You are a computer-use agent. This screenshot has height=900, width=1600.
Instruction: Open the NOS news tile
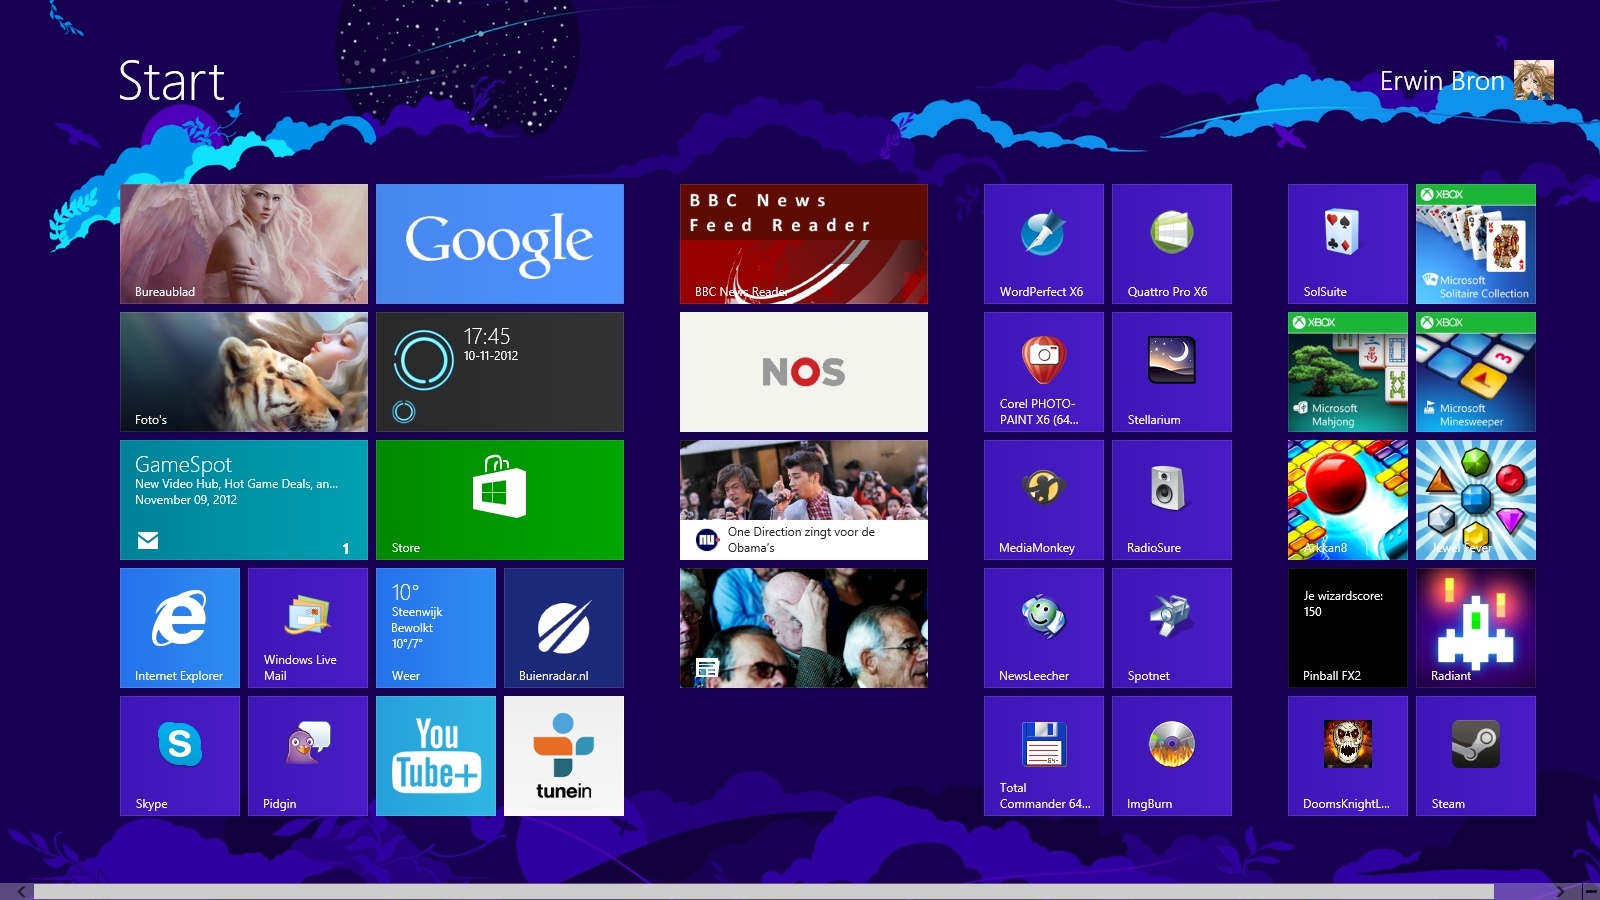point(804,372)
